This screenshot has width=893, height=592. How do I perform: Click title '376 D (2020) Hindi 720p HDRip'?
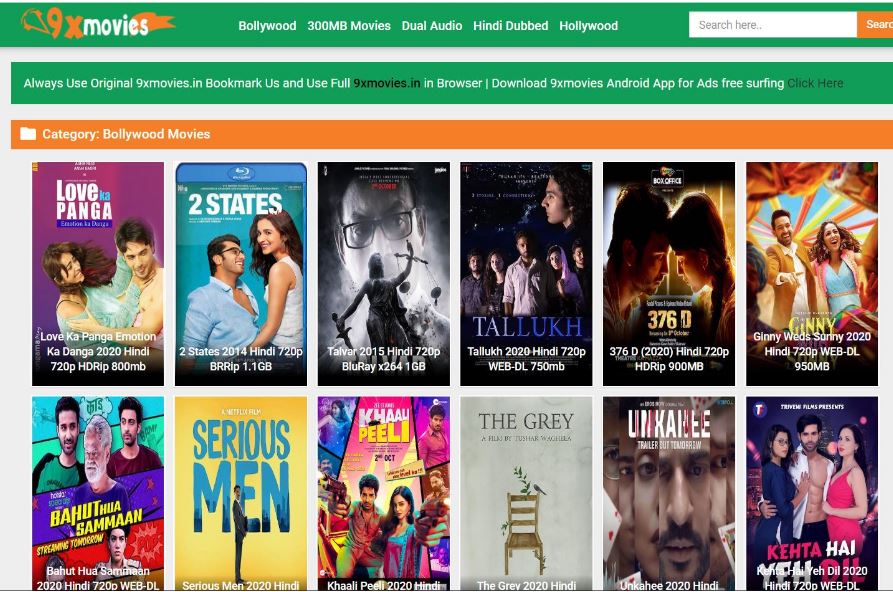coord(669,359)
